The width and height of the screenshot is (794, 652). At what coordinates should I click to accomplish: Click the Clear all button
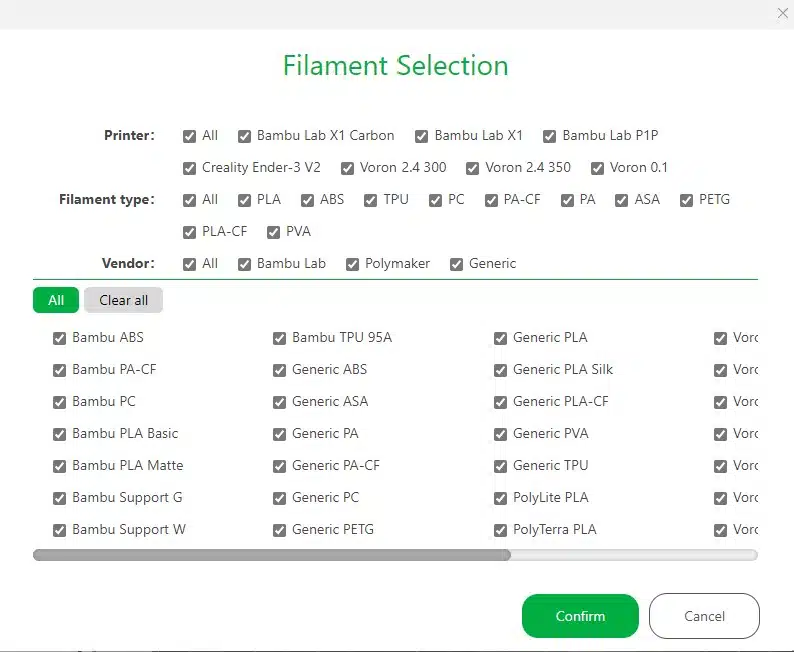point(124,300)
